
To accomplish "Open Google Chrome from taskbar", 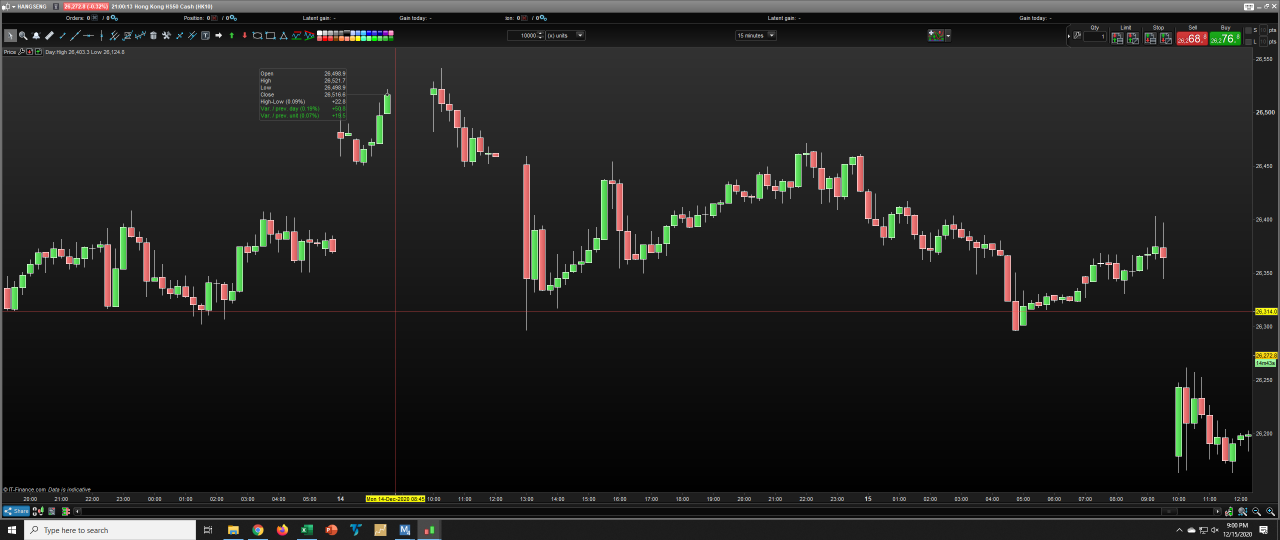I will click(x=257, y=530).
